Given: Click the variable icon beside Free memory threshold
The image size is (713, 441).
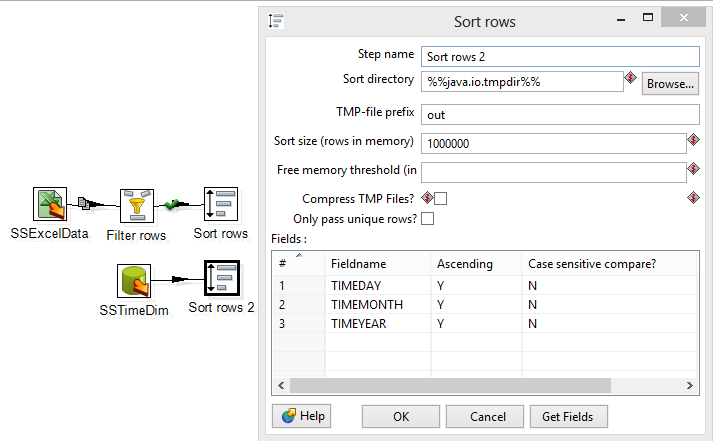Looking at the screenshot, I should (693, 169).
